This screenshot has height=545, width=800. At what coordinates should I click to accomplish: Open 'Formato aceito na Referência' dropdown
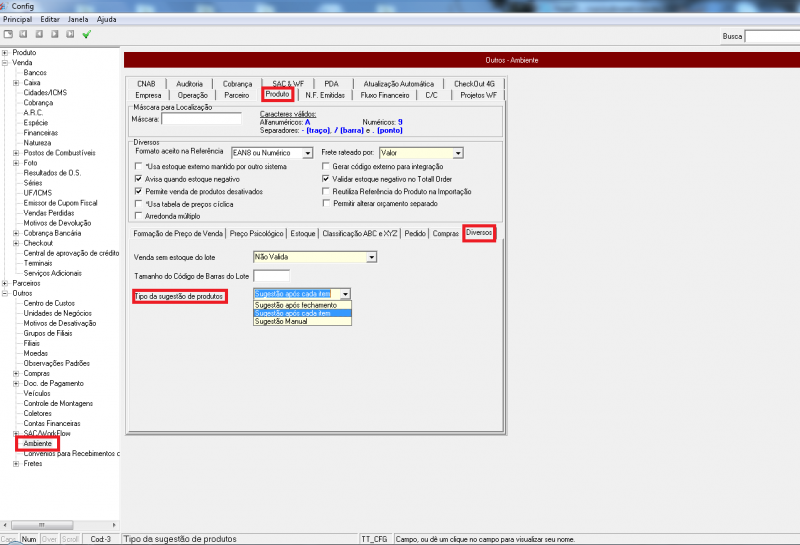point(308,152)
